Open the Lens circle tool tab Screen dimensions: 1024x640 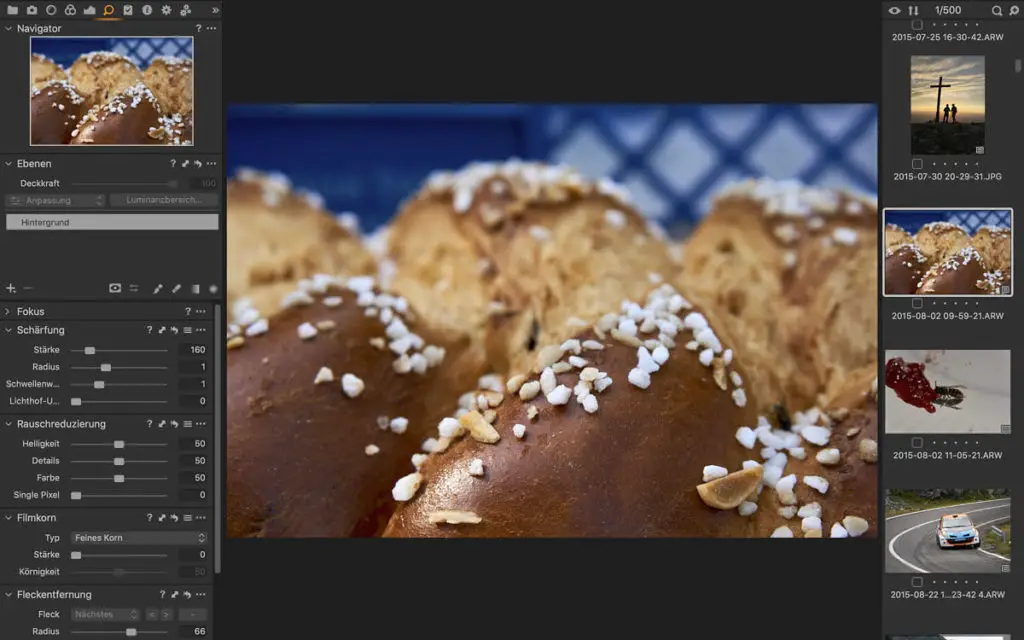coord(51,10)
